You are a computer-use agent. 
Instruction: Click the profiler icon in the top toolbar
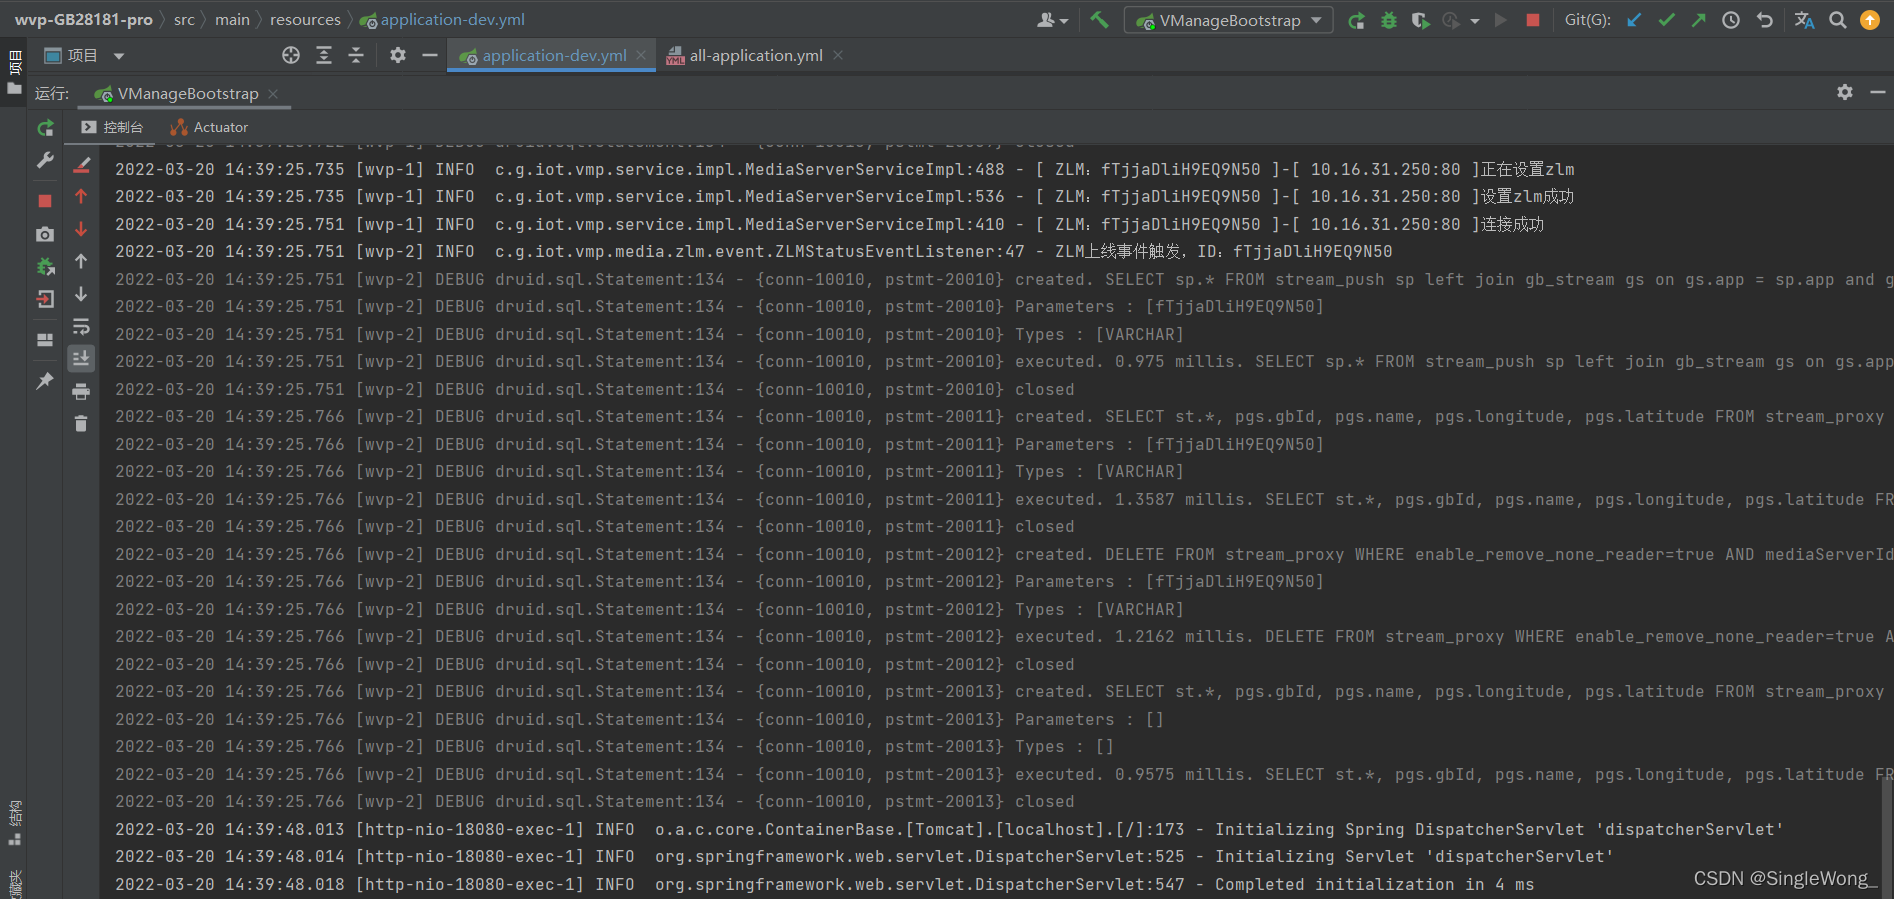1451,20
